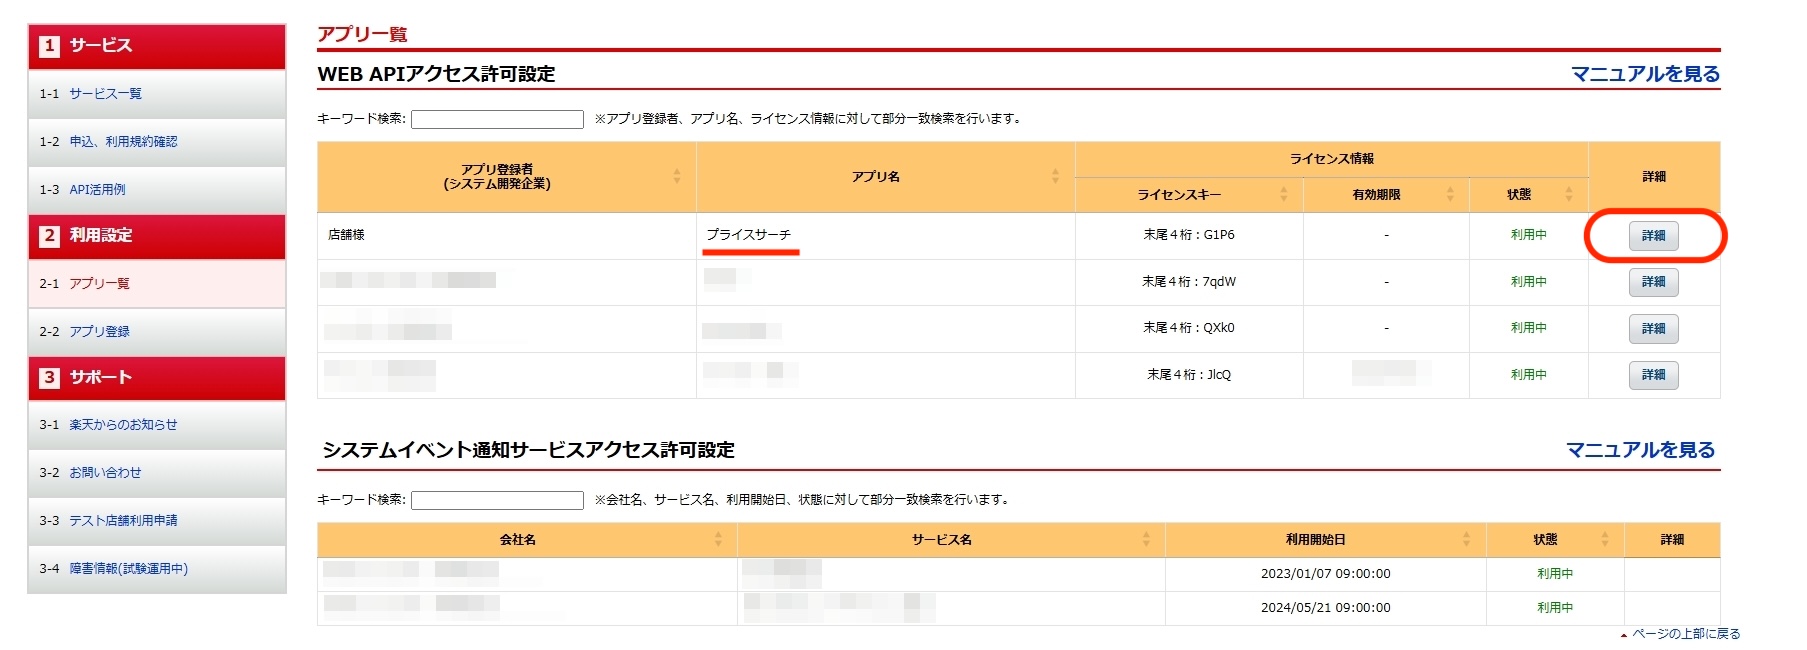Sort by アプリ登録者 column arrows

point(676,177)
